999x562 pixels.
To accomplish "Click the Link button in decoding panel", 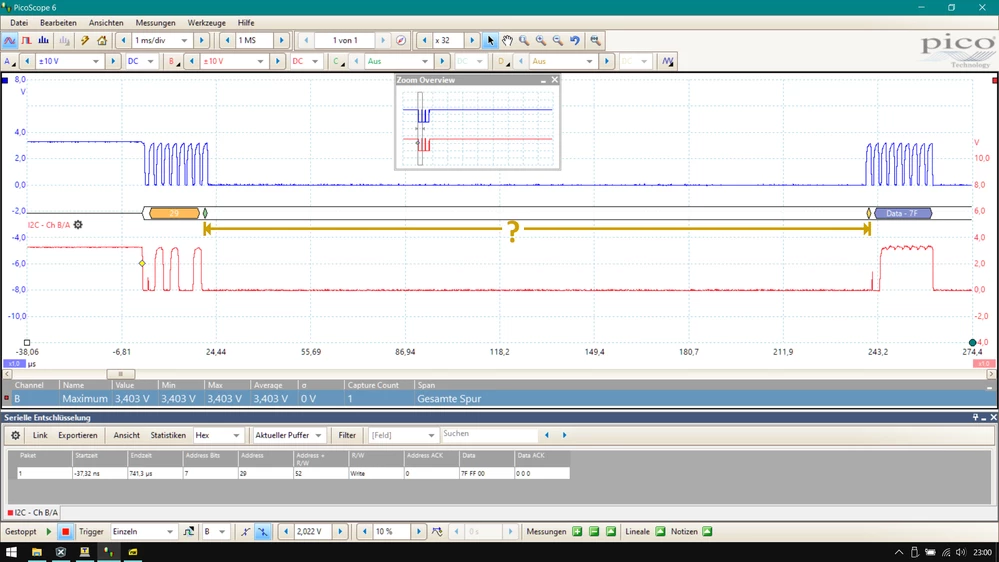I will point(40,435).
